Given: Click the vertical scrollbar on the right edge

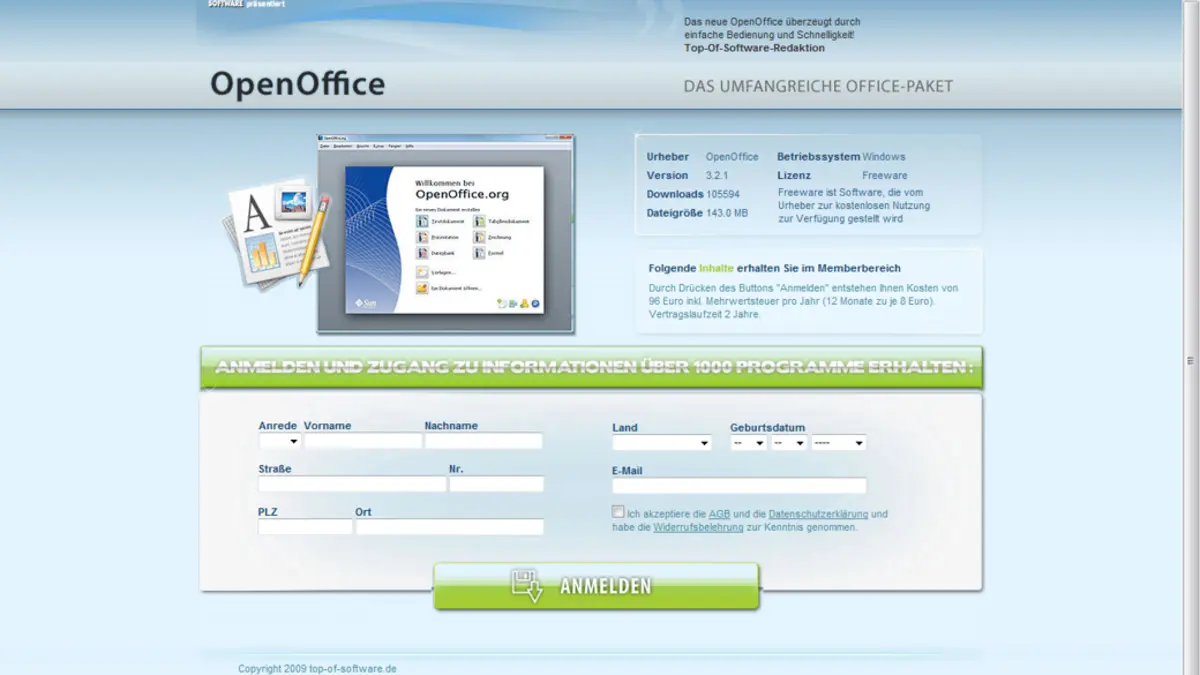Looking at the screenshot, I should click(1190, 337).
